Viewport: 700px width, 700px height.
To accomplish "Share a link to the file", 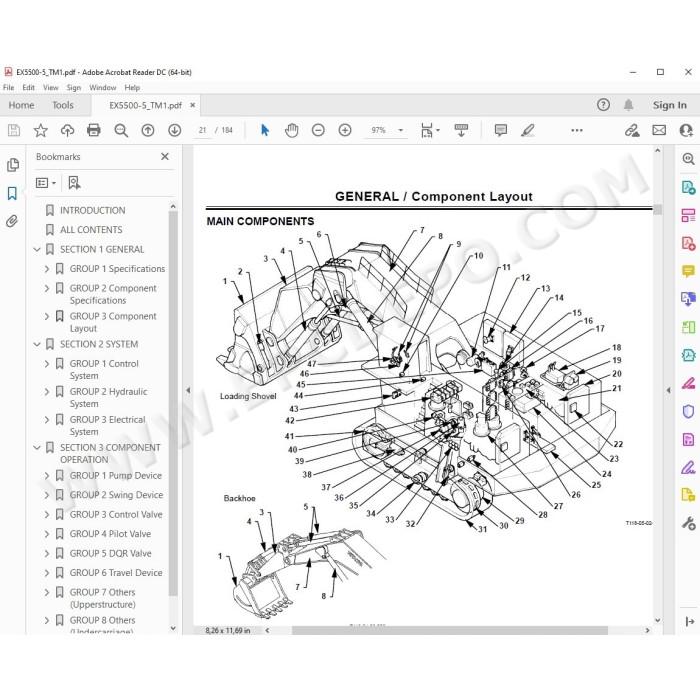I will [632, 130].
